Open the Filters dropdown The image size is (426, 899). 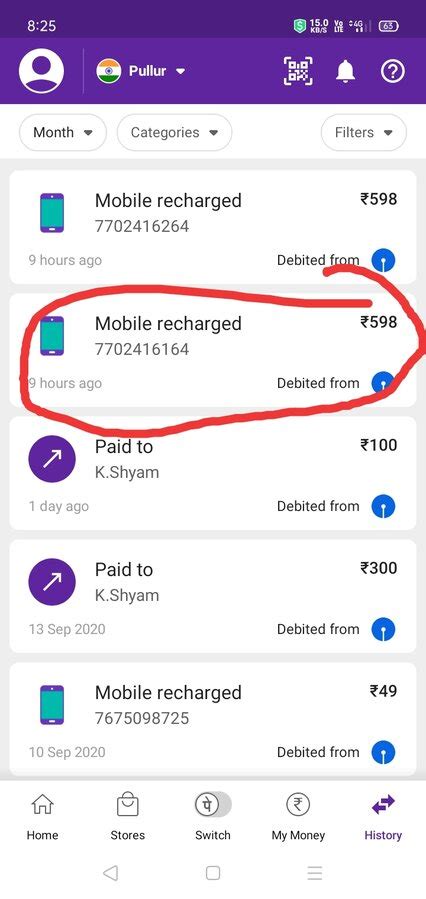tap(364, 132)
